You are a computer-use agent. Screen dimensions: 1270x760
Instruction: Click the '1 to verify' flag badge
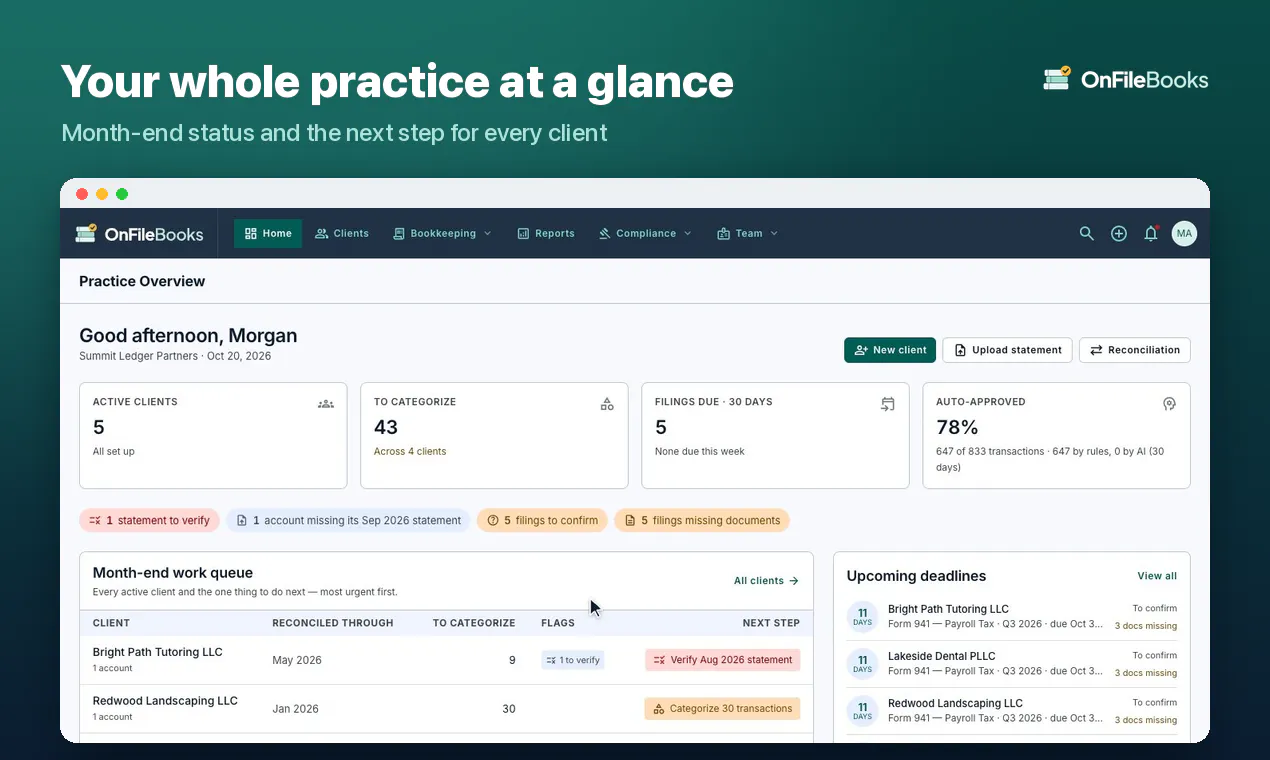coord(573,660)
